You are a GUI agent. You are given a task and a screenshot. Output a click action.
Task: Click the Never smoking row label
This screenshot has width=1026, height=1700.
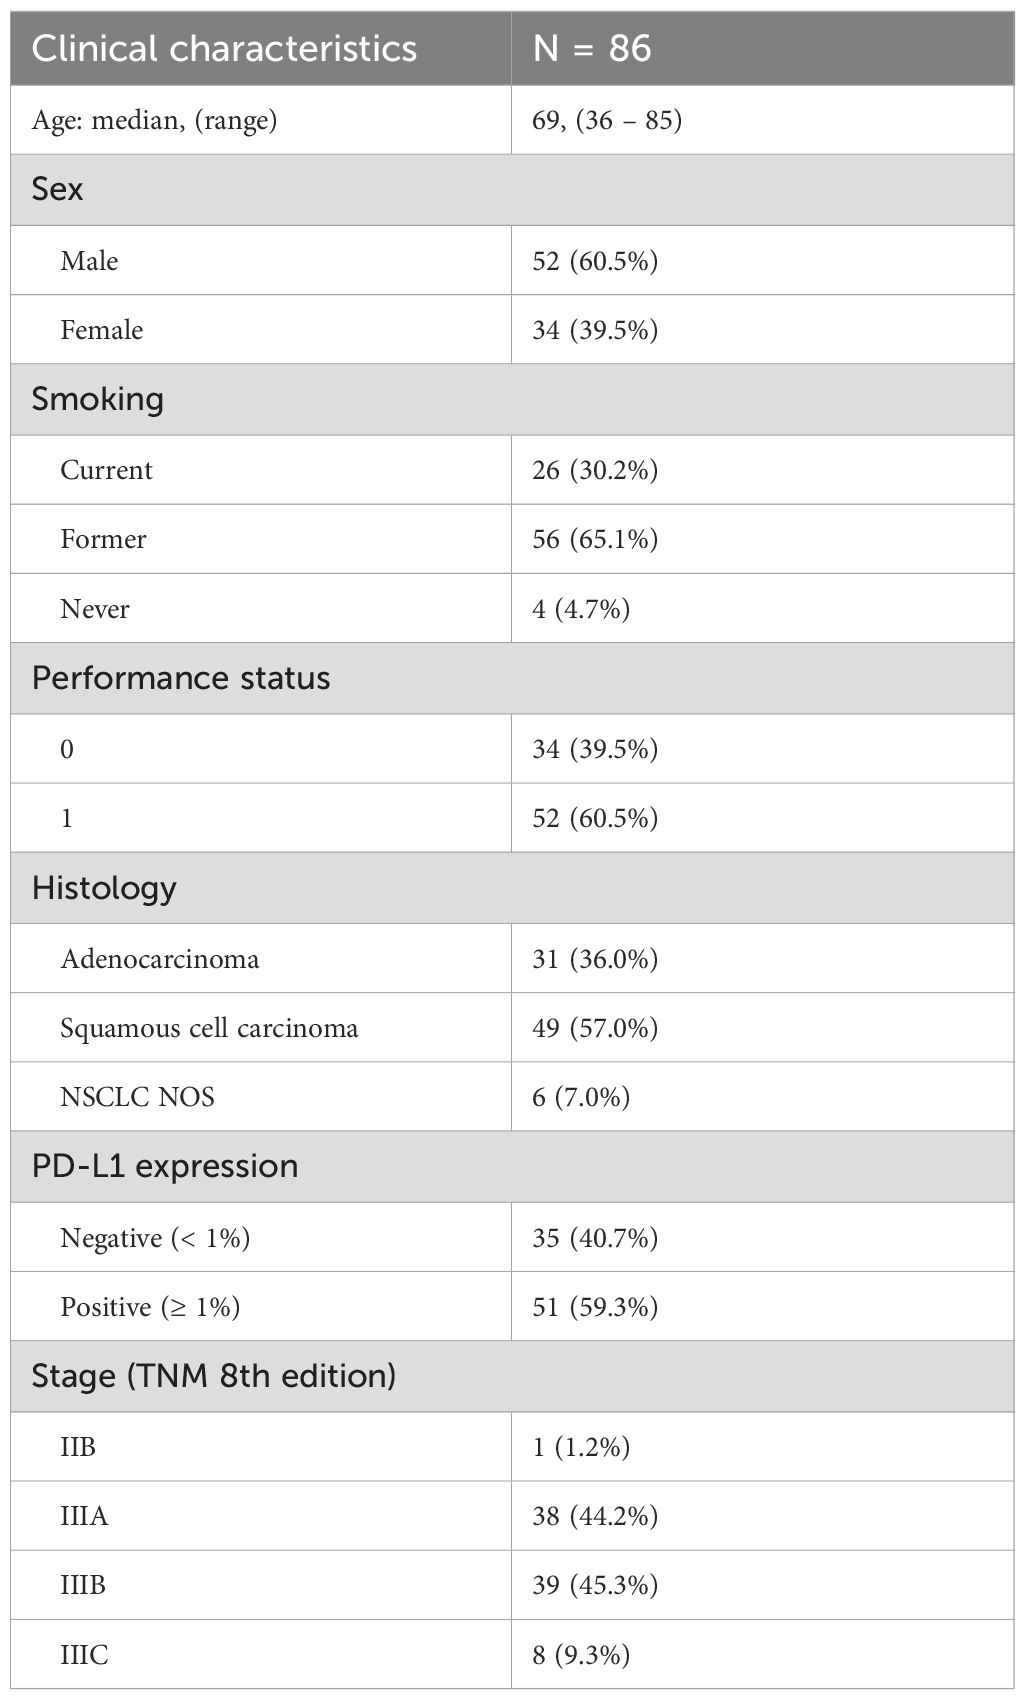(x=94, y=608)
